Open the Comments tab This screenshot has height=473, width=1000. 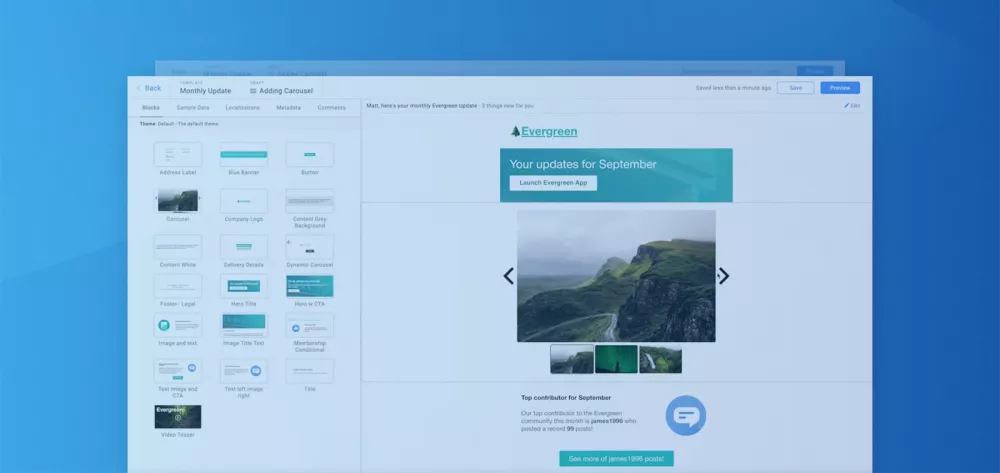(x=332, y=108)
